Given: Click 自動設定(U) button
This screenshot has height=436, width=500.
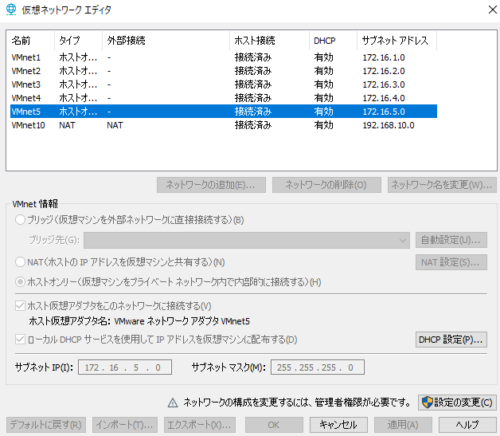Looking at the screenshot, I should coord(451,240).
